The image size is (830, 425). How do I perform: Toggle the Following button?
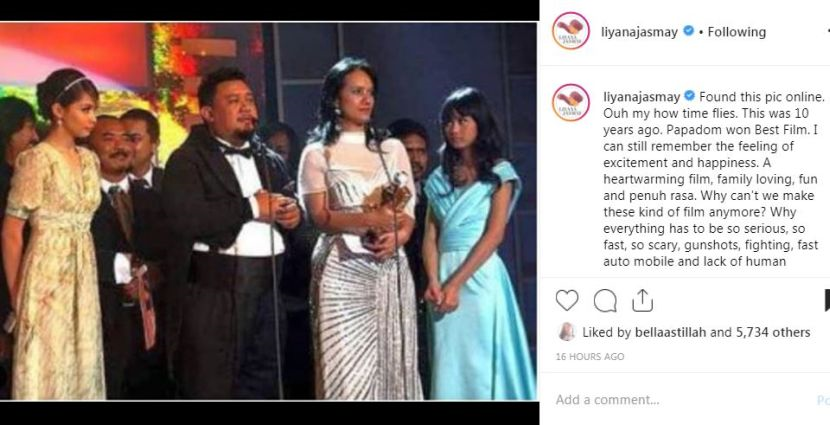point(737,32)
